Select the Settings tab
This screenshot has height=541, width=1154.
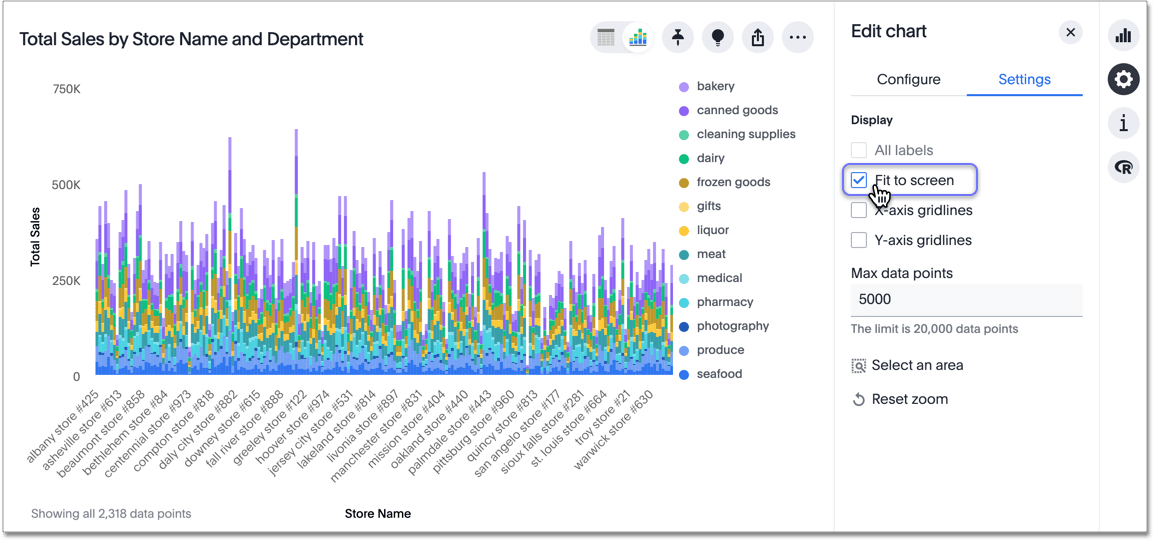point(1024,79)
